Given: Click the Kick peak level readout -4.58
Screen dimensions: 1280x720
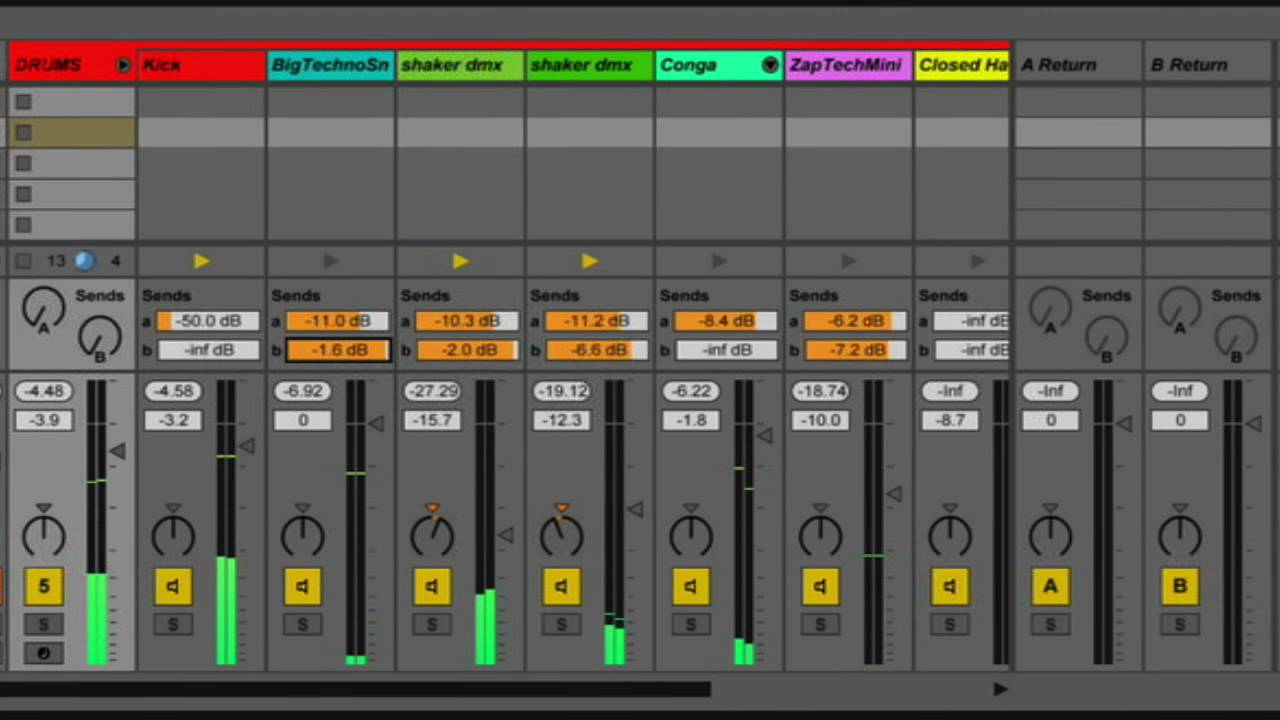Looking at the screenshot, I should point(173,391).
